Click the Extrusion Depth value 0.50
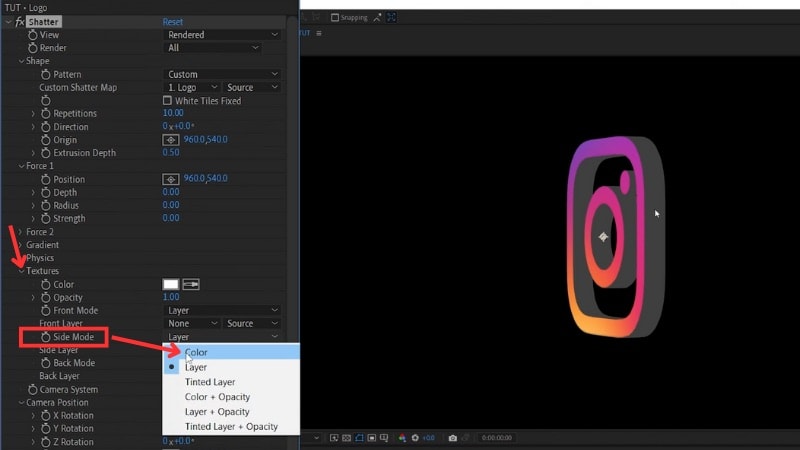Viewport: 800px width, 450px height. (x=171, y=152)
